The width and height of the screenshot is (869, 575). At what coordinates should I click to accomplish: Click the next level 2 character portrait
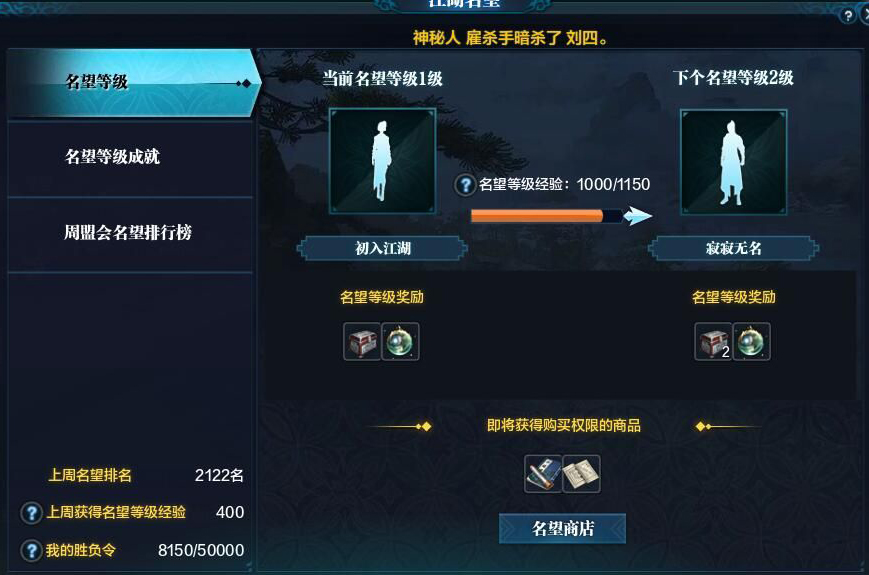point(733,161)
